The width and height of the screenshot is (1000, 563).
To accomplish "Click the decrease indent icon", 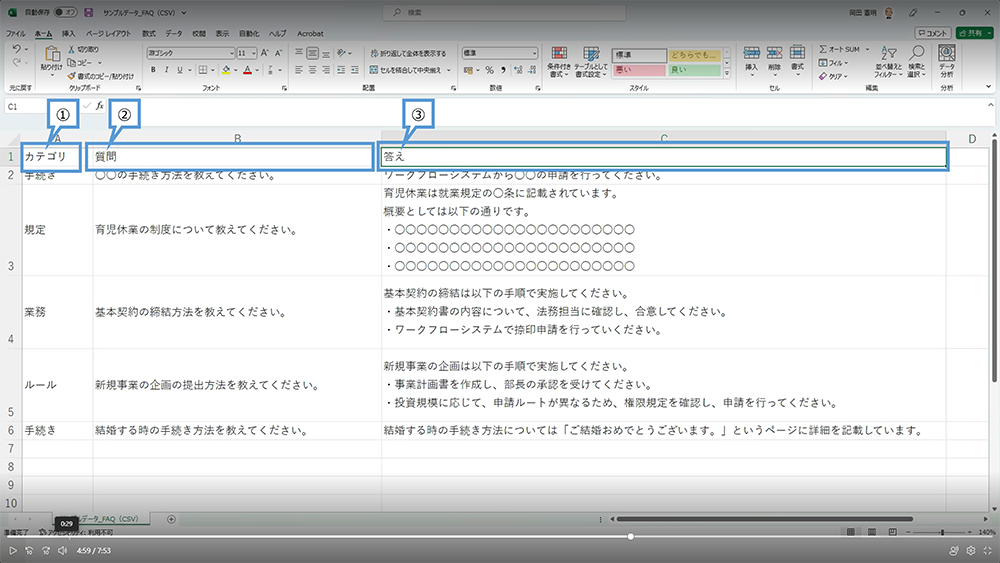I will [x=341, y=69].
